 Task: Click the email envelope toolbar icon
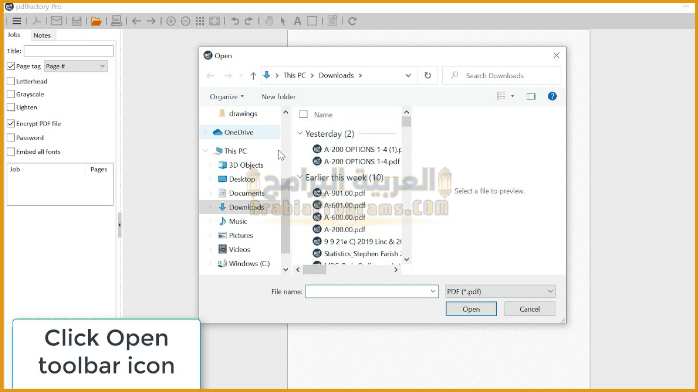point(57,21)
